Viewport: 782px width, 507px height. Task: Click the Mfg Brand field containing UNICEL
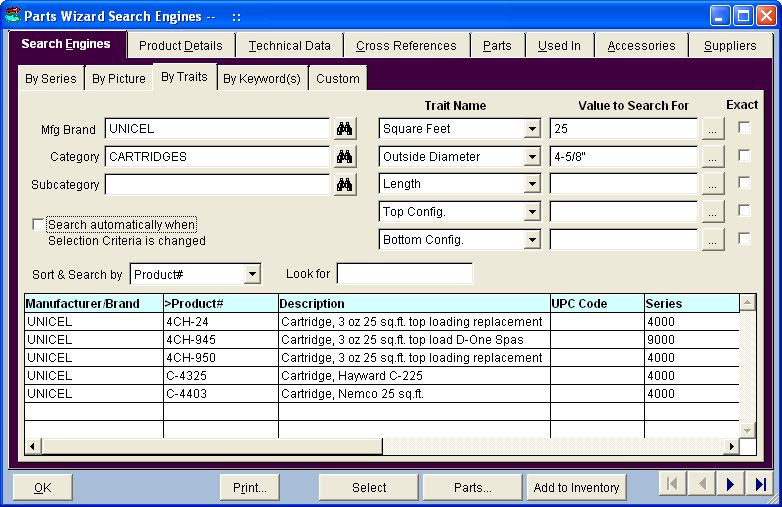point(217,129)
